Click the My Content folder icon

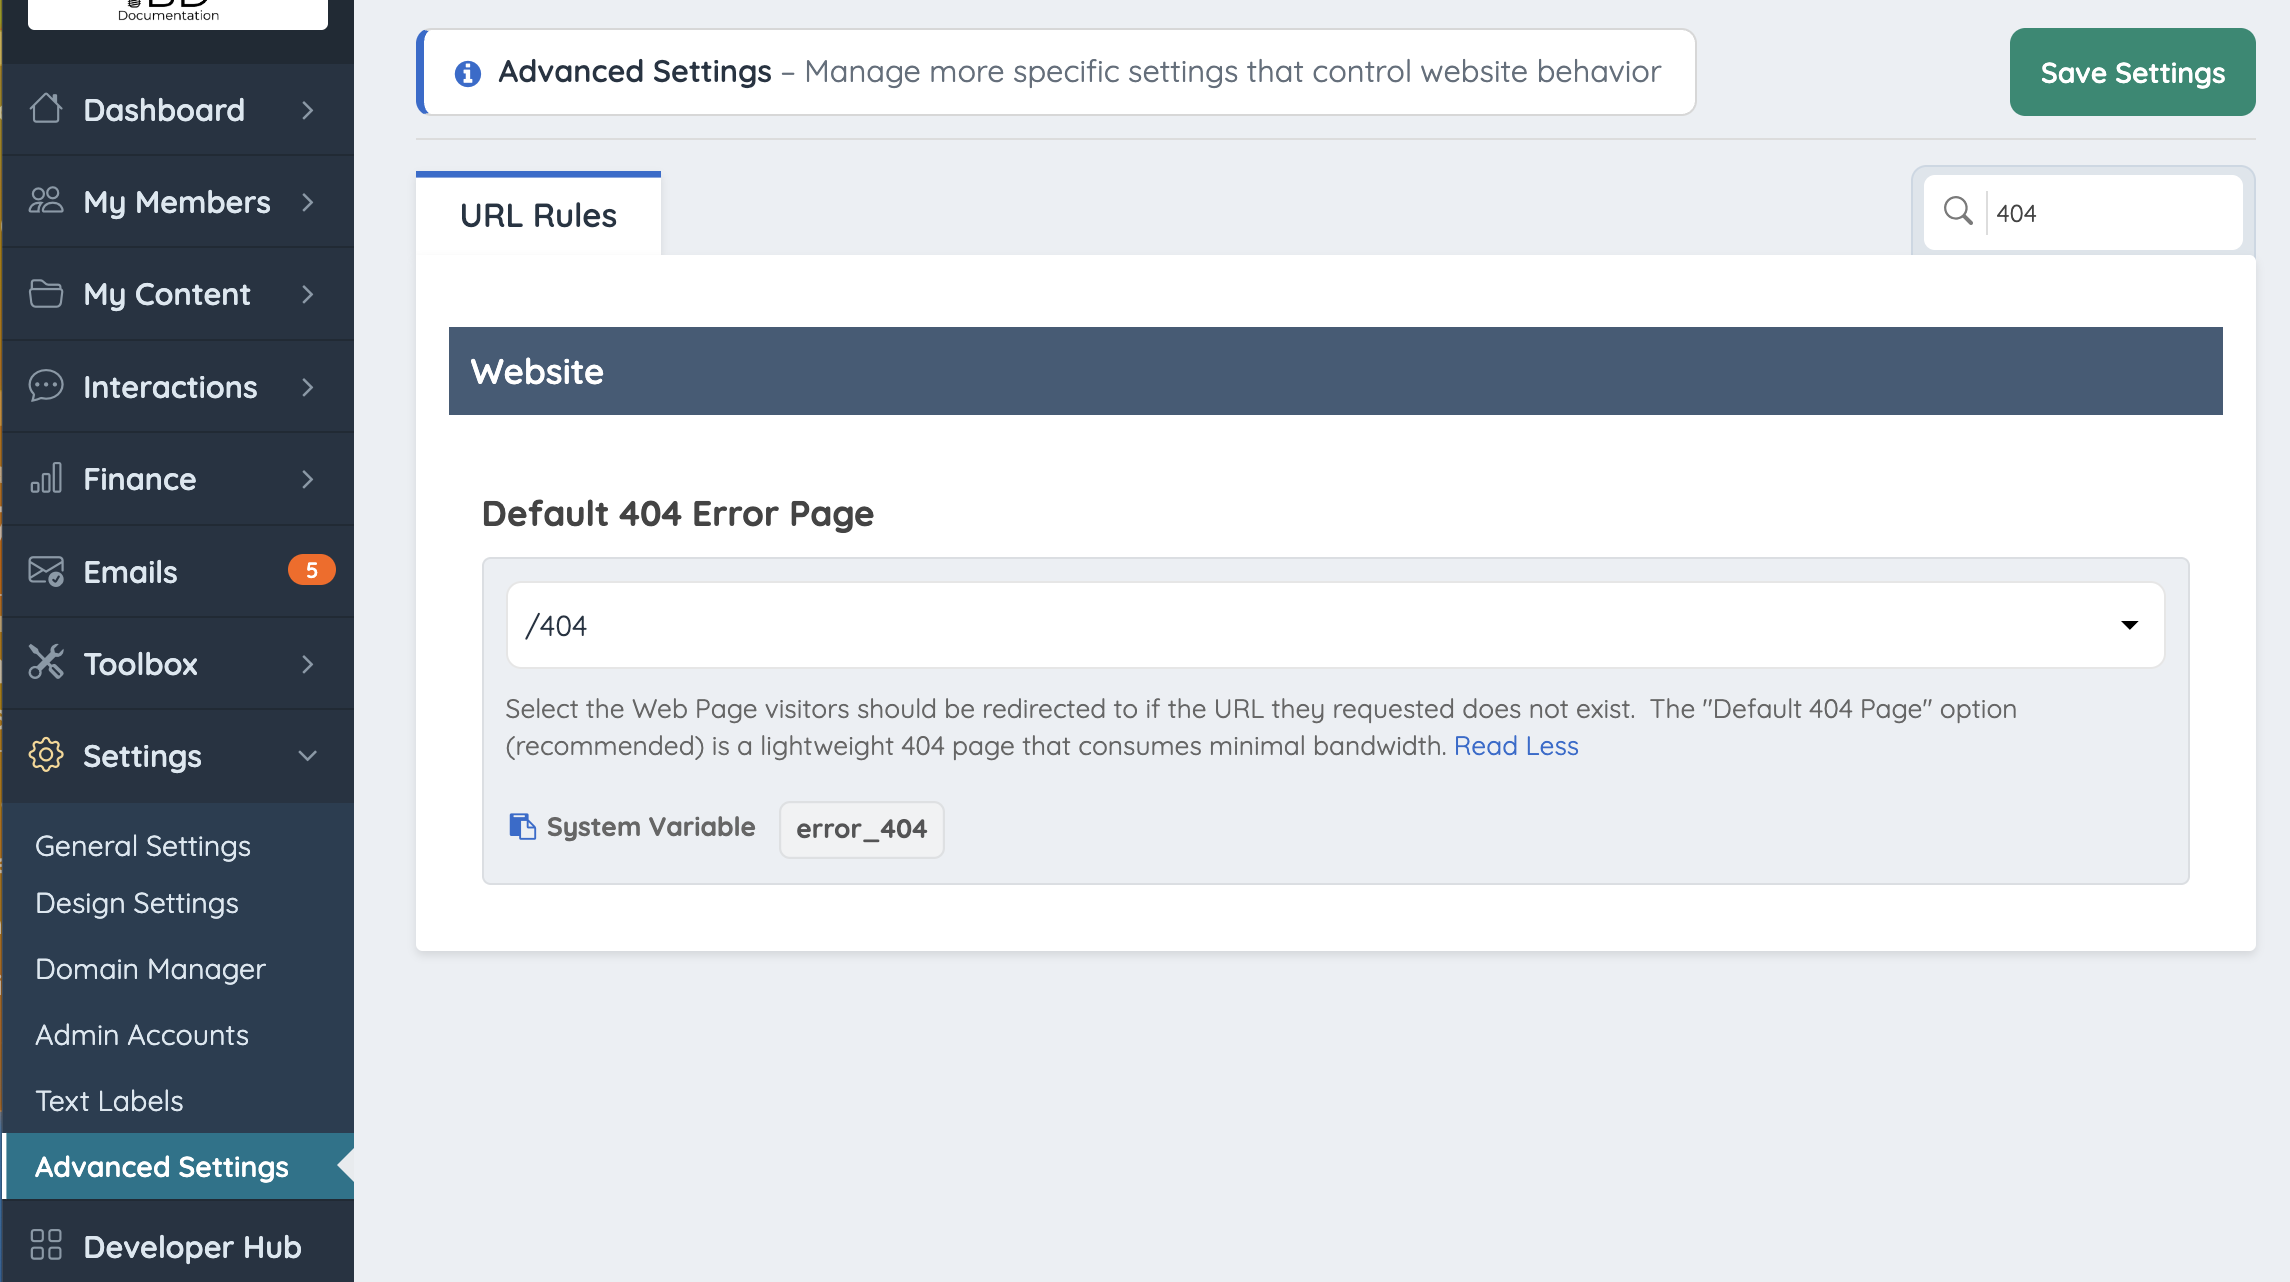46,294
